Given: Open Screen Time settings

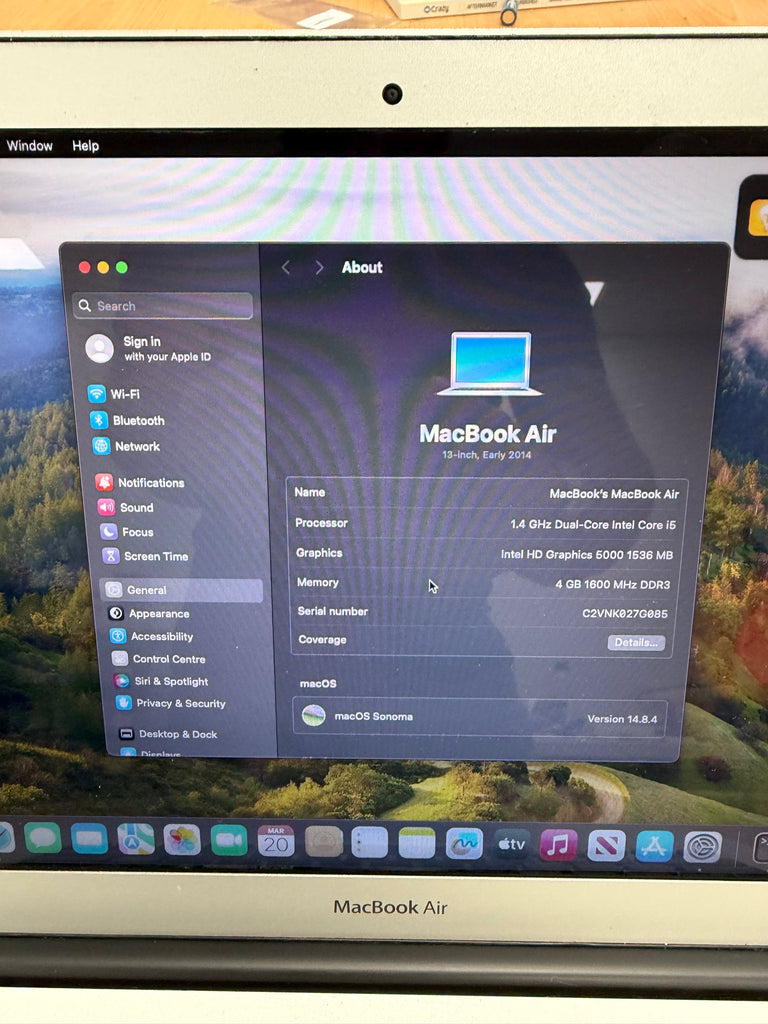Looking at the screenshot, I should tap(155, 557).
